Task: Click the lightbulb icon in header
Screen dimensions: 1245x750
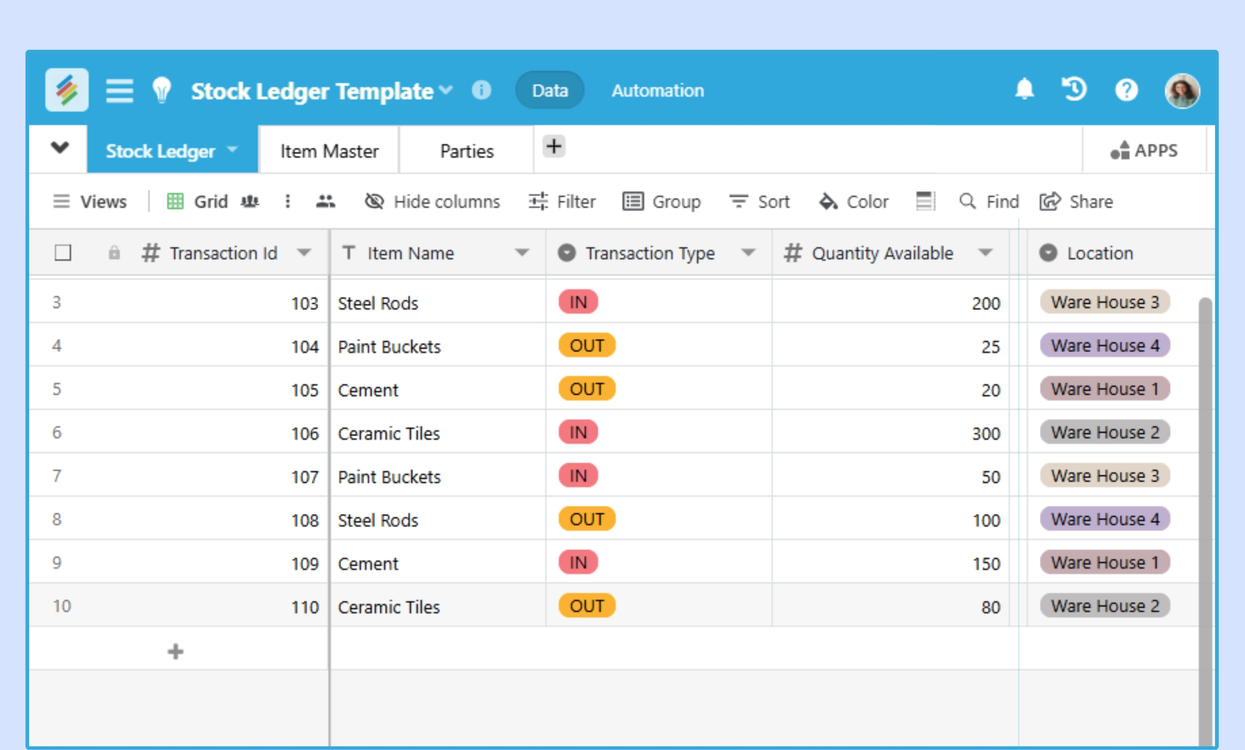Action: (x=162, y=91)
